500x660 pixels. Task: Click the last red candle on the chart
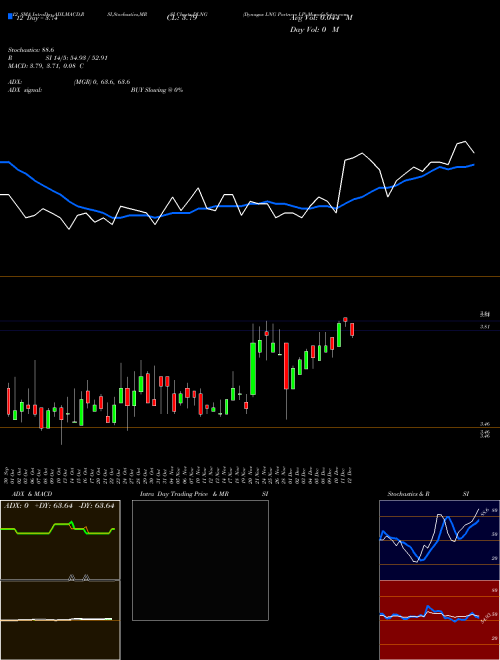(x=352, y=329)
